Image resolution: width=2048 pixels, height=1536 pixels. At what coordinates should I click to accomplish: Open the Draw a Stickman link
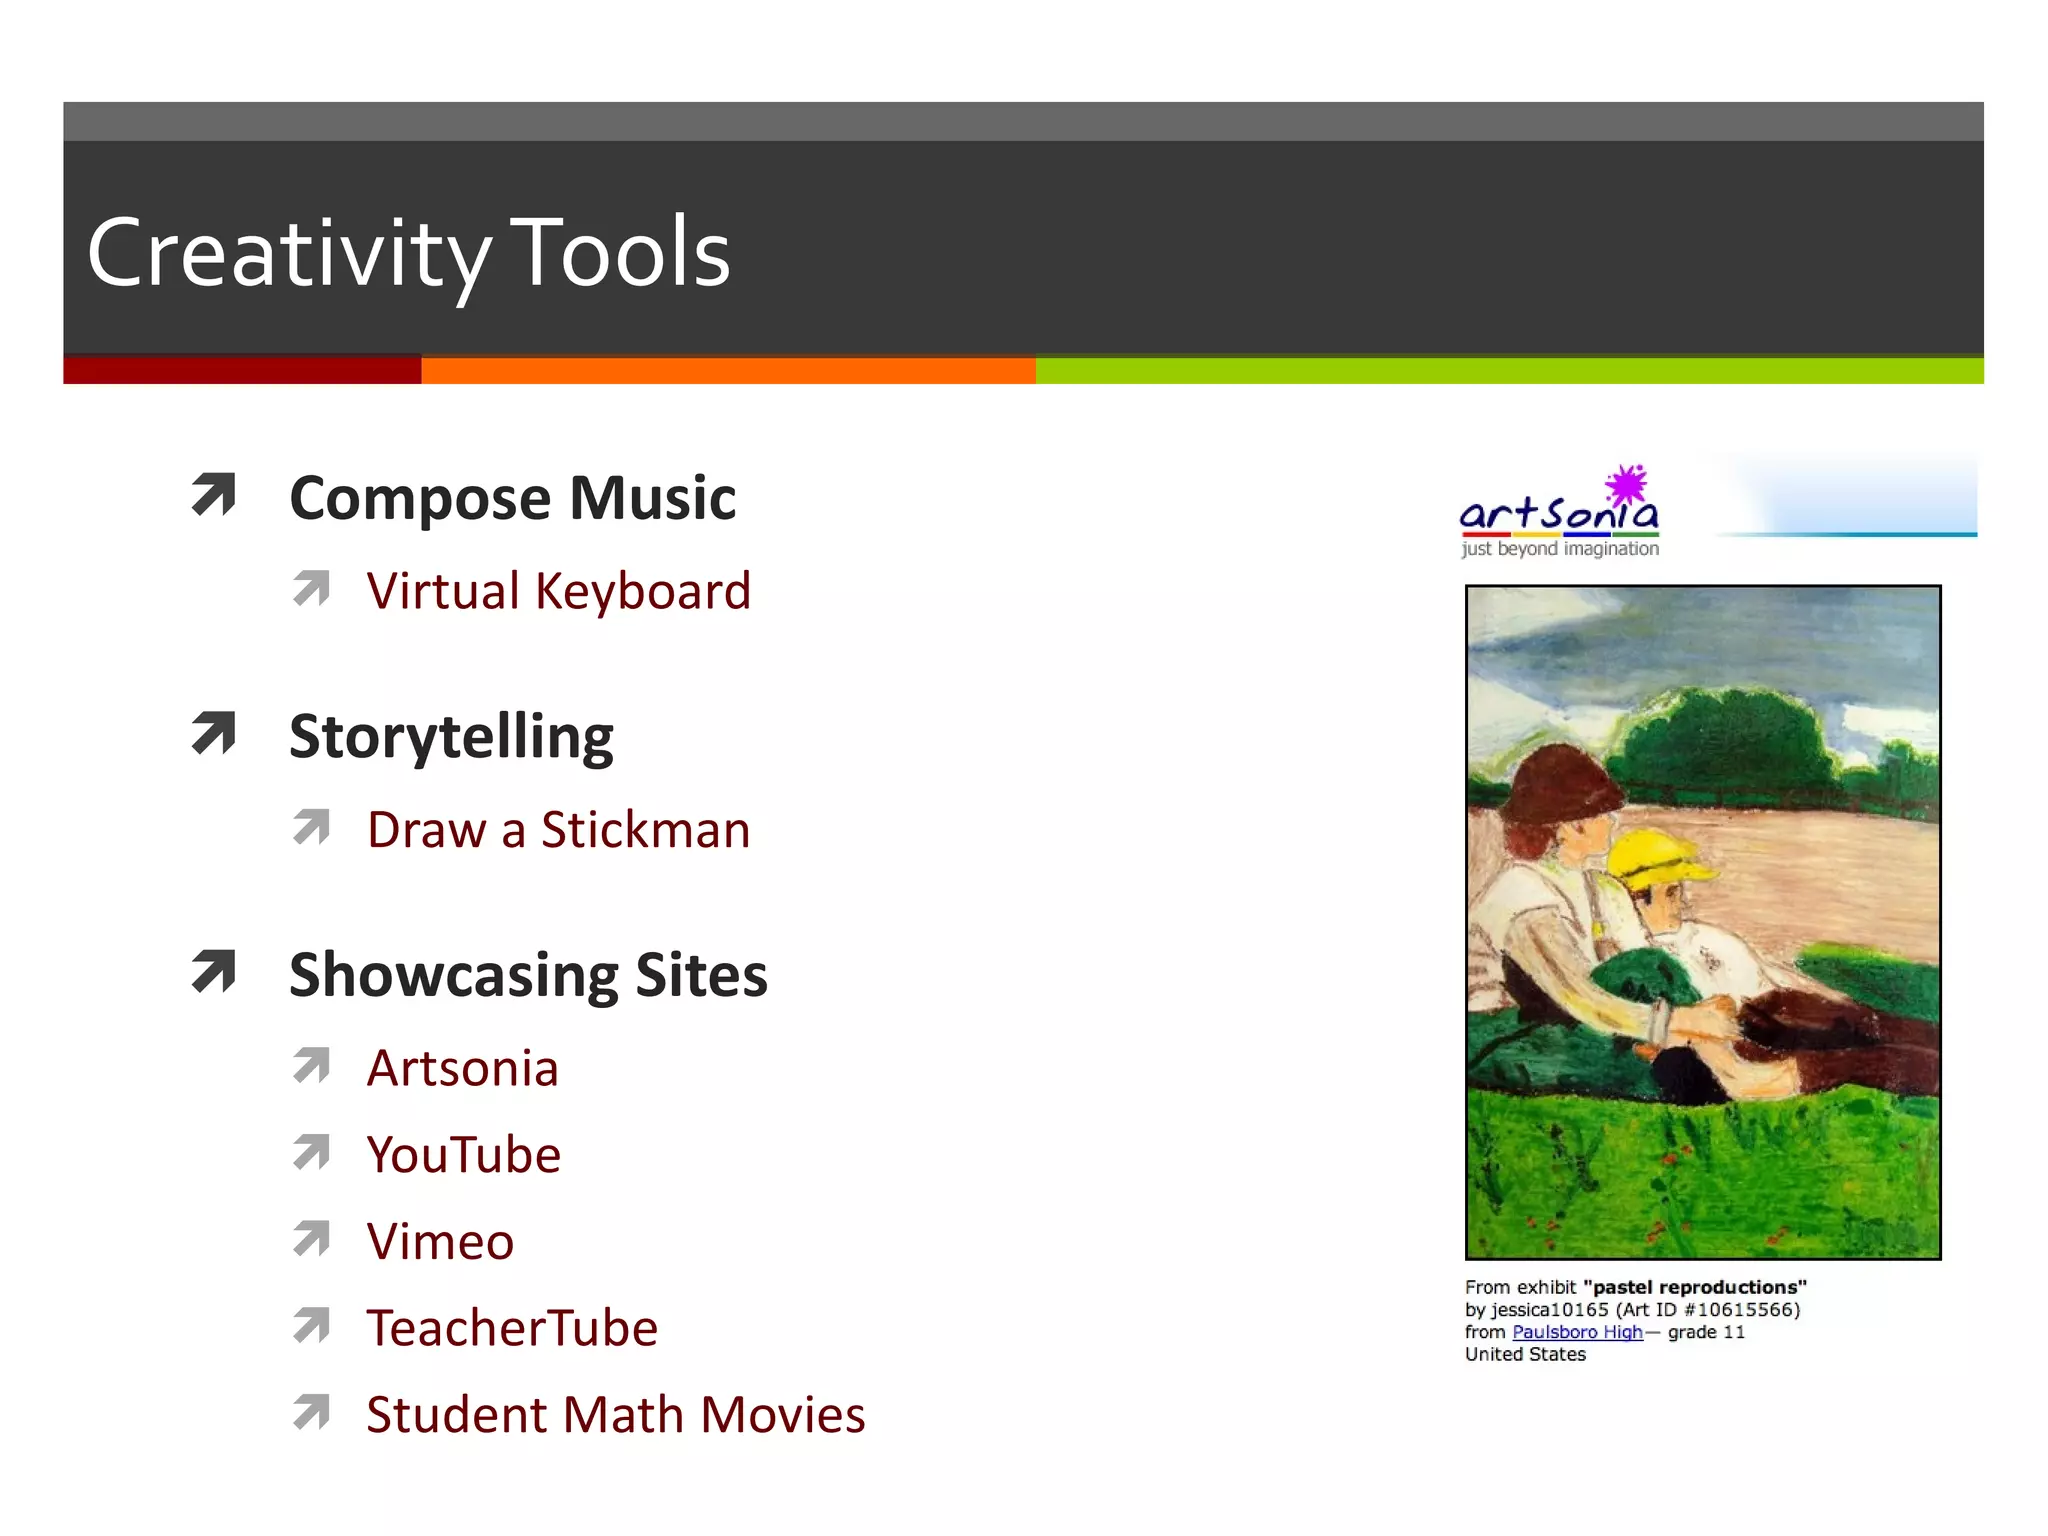click(x=558, y=830)
